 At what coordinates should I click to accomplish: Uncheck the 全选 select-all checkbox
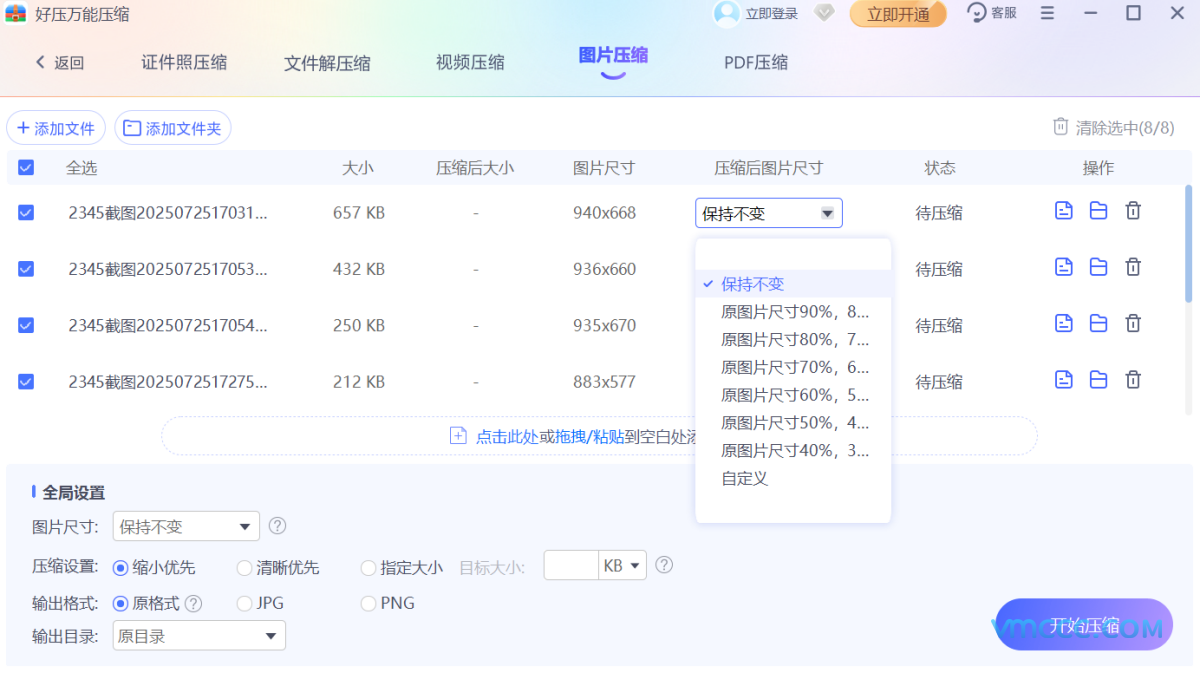25,168
